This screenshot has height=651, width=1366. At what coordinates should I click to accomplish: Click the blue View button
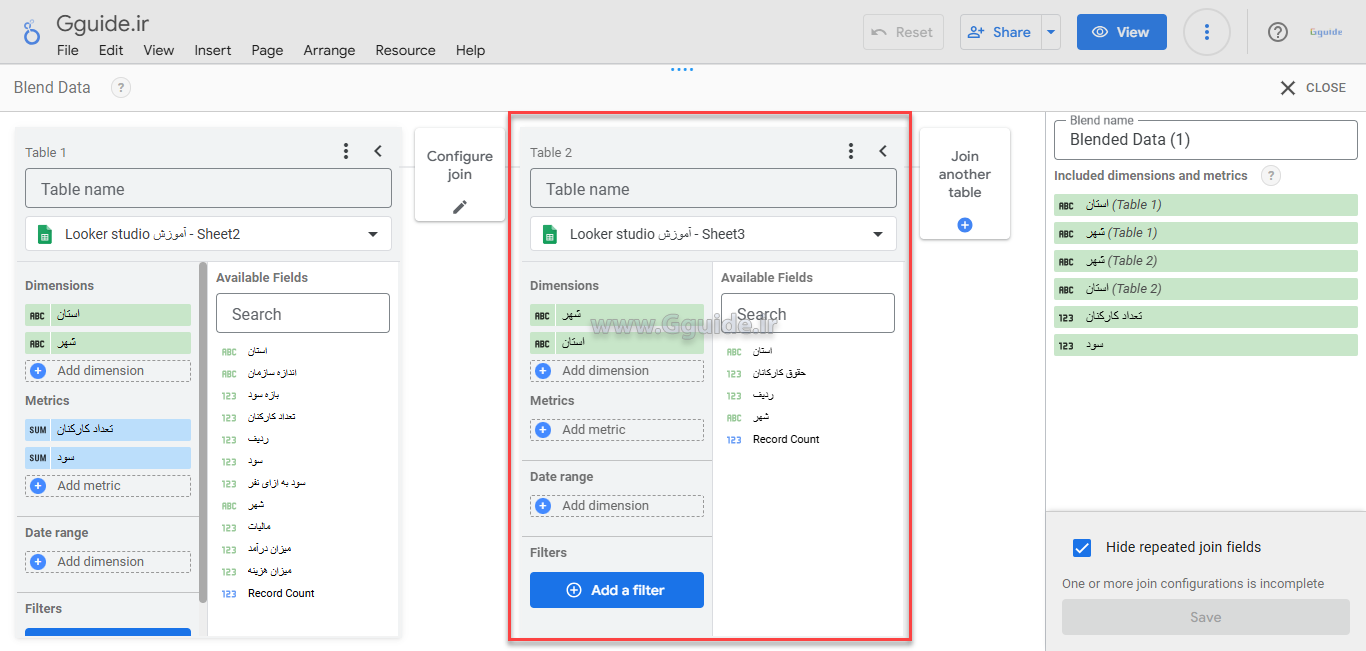[x=1121, y=32]
